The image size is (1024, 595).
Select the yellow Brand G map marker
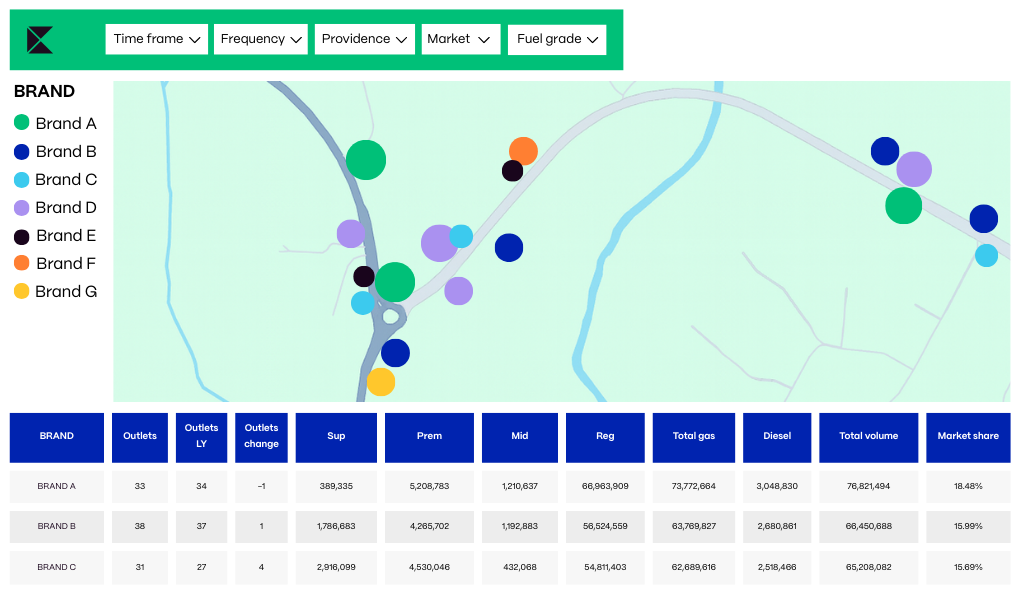pyautogui.click(x=381, y=382)
